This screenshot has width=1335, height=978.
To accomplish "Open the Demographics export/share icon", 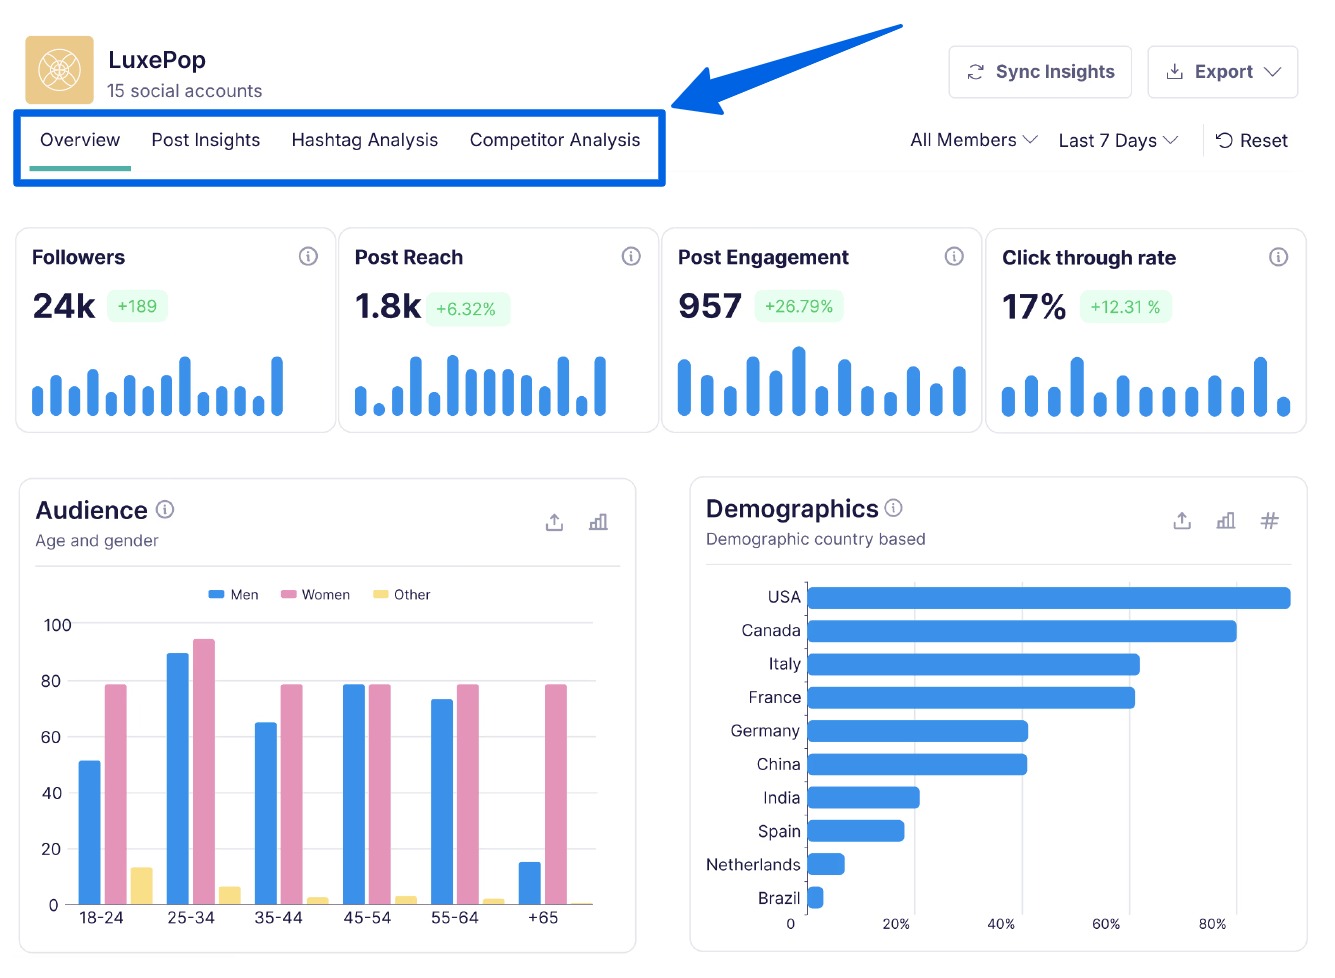I will (1181, 520).
